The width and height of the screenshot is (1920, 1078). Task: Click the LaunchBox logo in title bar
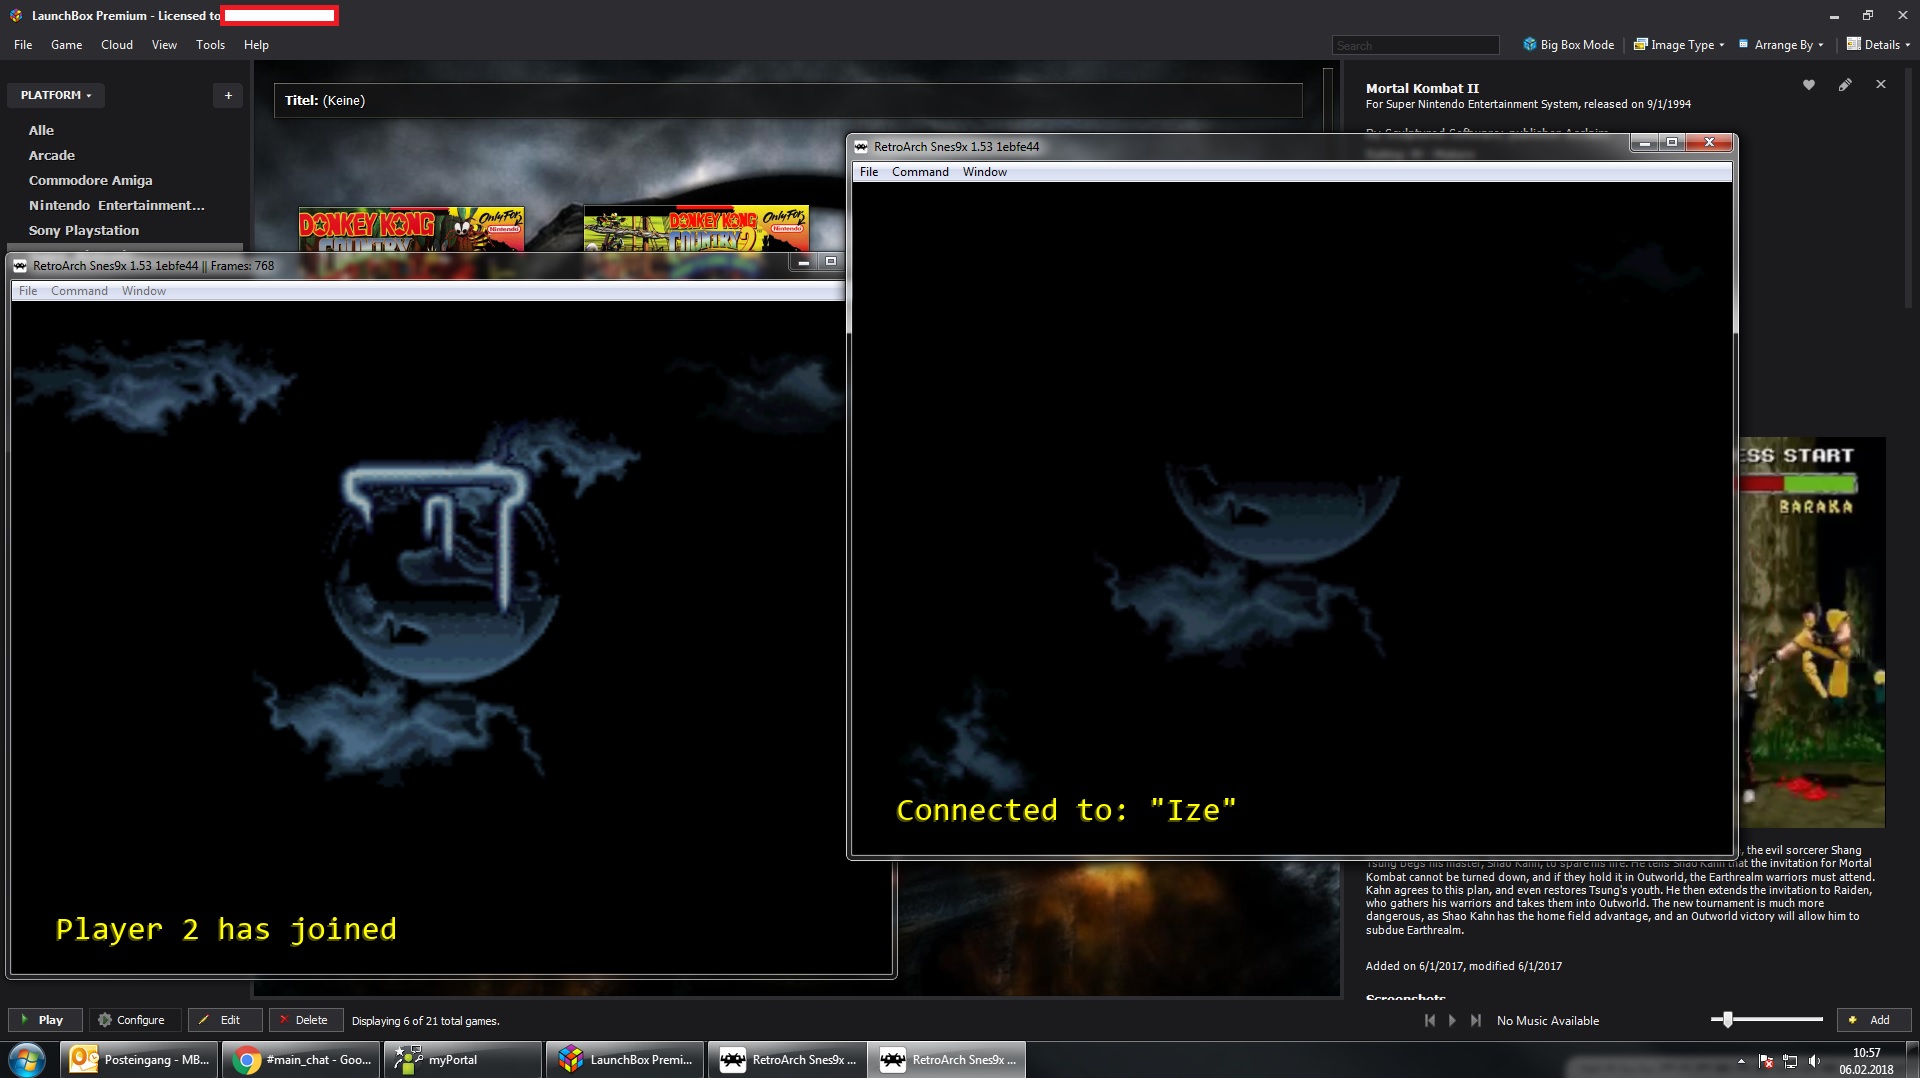(x=16, y=15)
